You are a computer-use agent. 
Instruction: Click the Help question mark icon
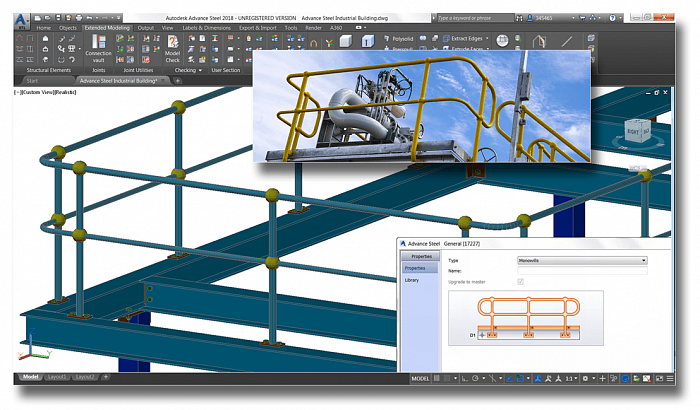click(612, 18)
